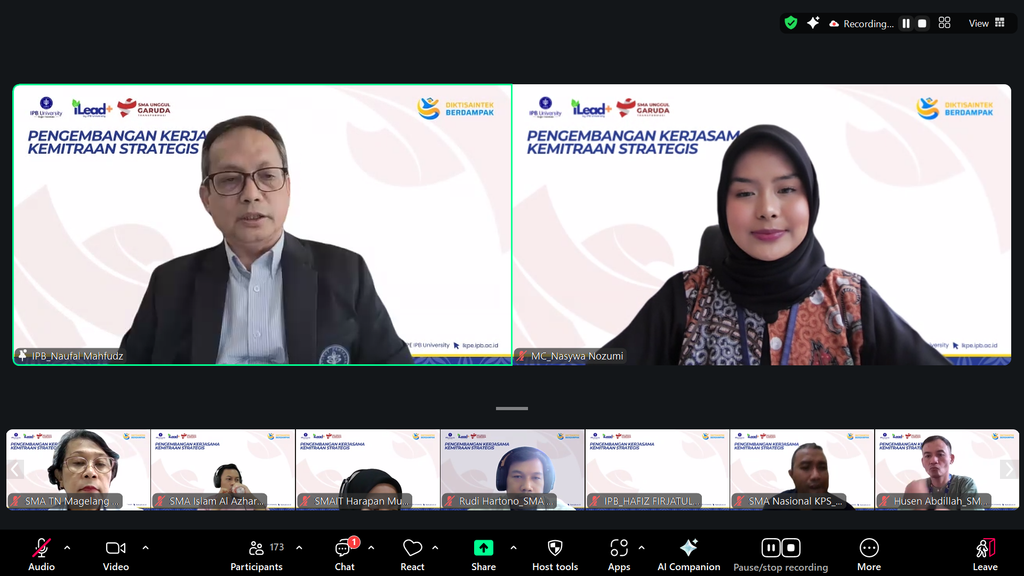Pause recording from the top recording indicator
The height and width of the screenshot is (576, 1024).
(x=906, y=24)
